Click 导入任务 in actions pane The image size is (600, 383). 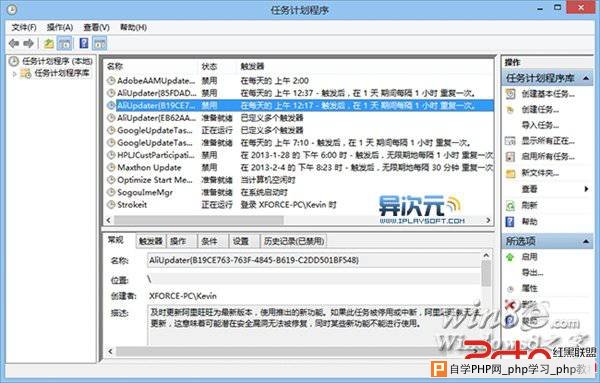click(x=540, y=125)
